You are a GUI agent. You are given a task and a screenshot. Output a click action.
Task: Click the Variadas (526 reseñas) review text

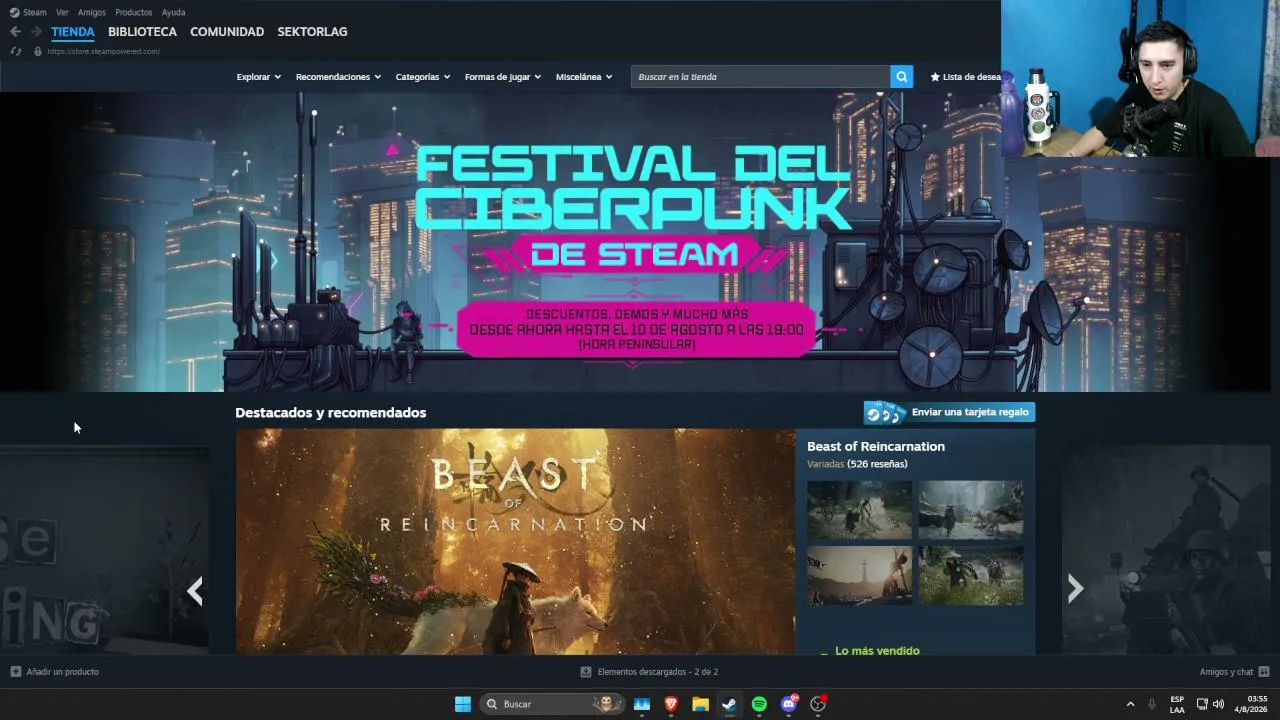point(857,464)
